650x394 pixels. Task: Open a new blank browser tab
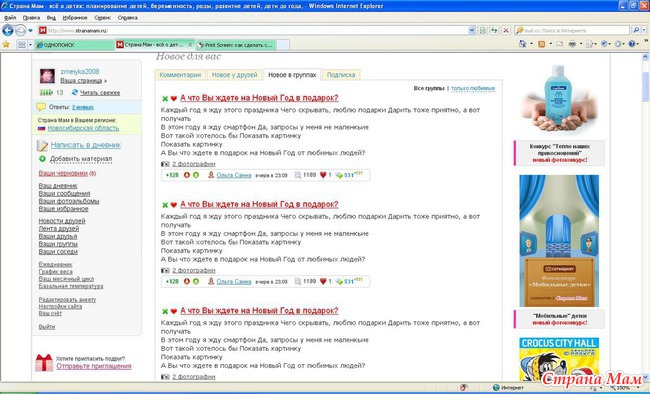point(283,45)
